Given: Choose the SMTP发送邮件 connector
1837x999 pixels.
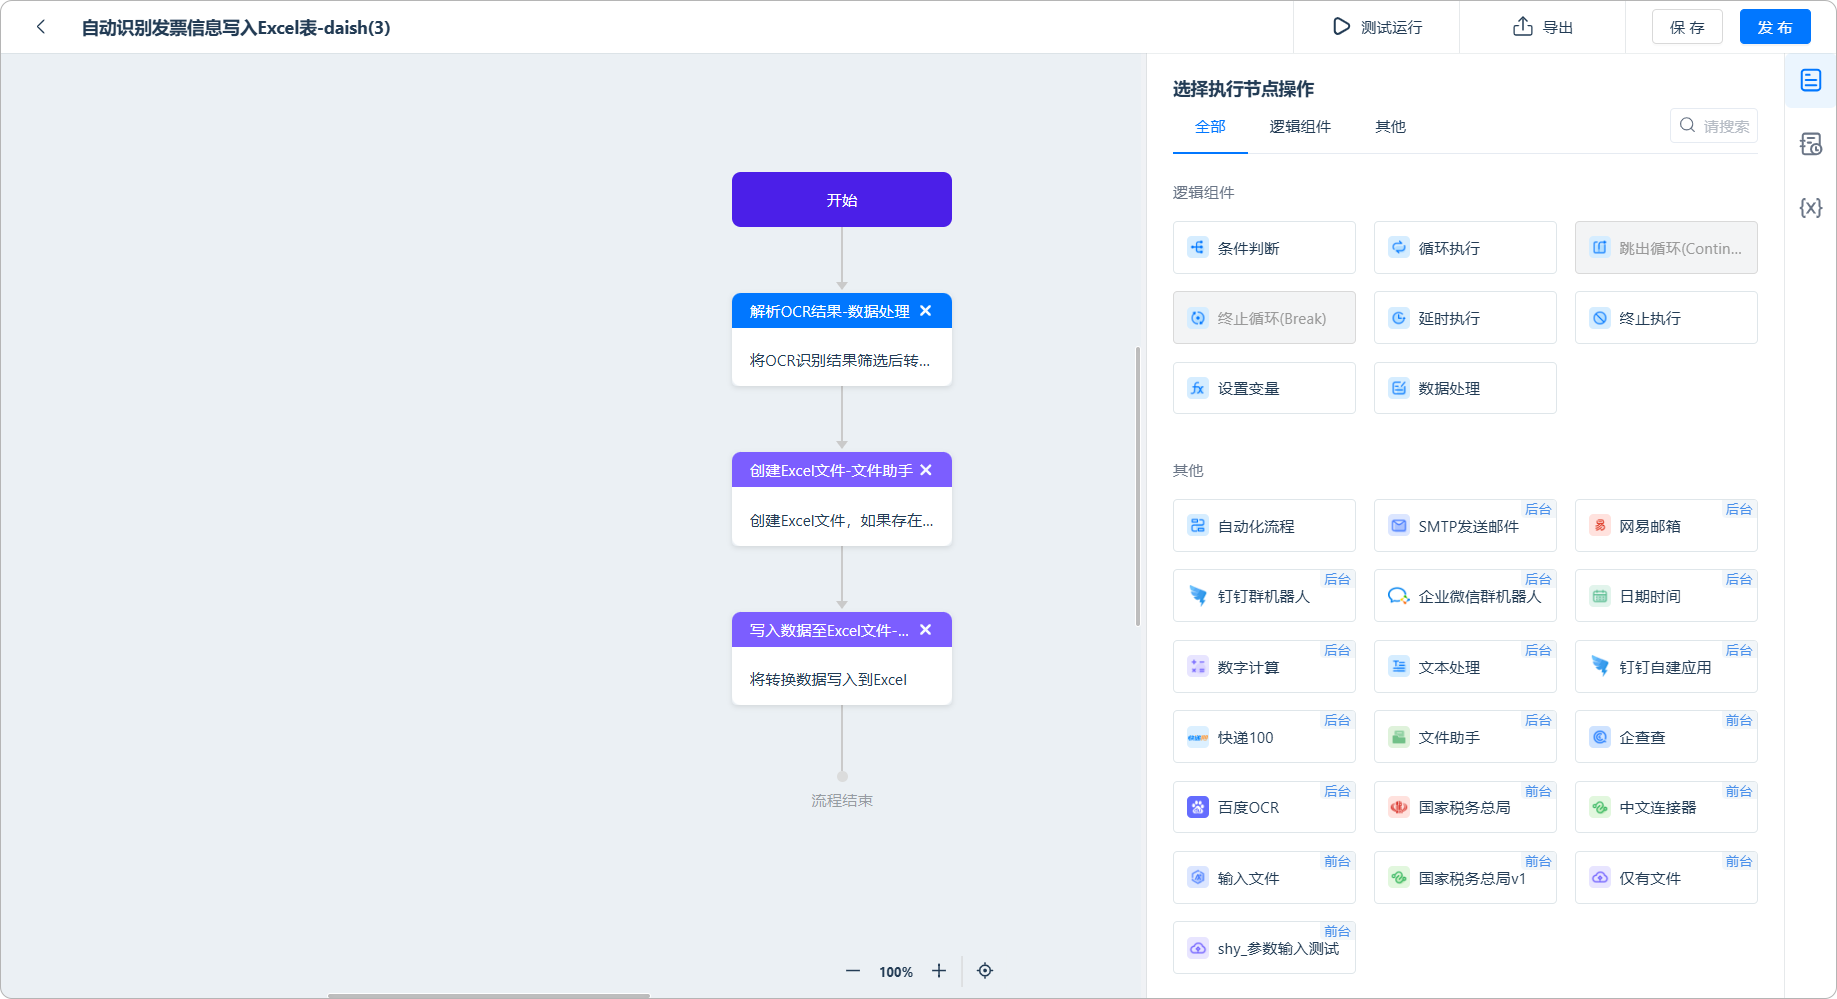Looking at the screenshot, I should click(1465, 526).
